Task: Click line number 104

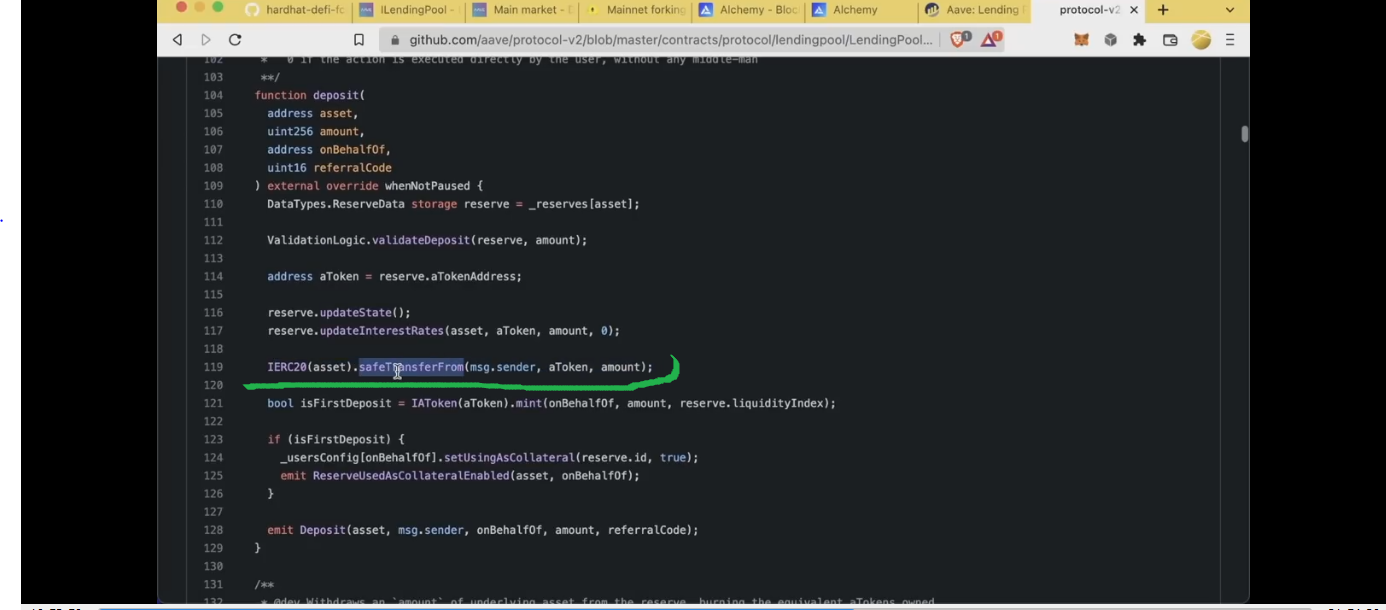Action: tap(213, 96)
